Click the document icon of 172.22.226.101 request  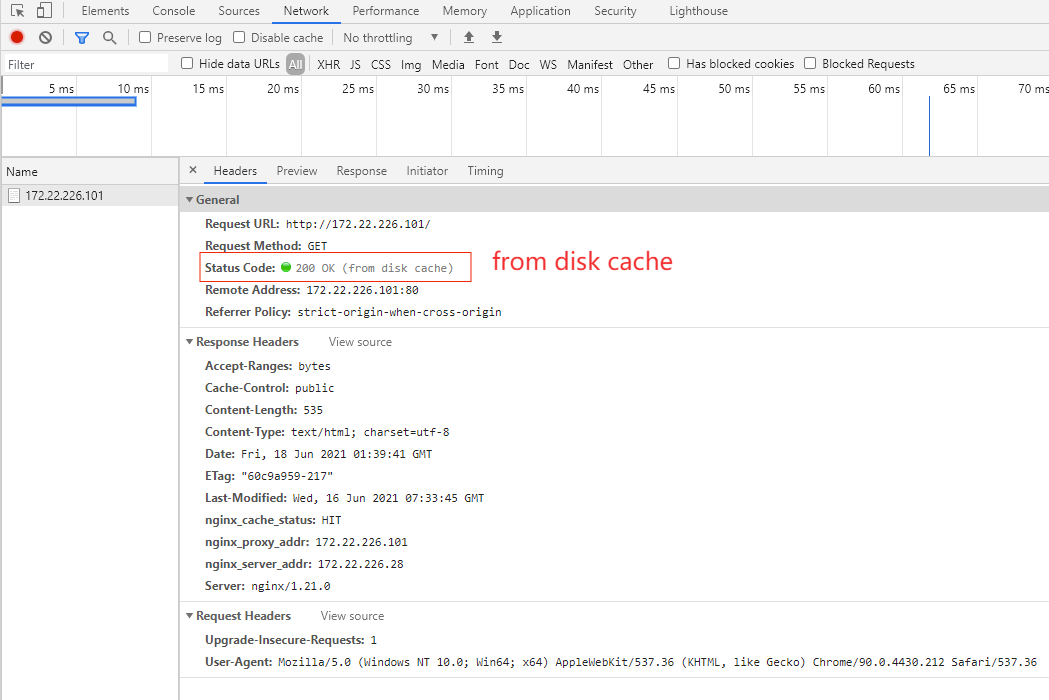pyautogui.click(x=13, y=195)
